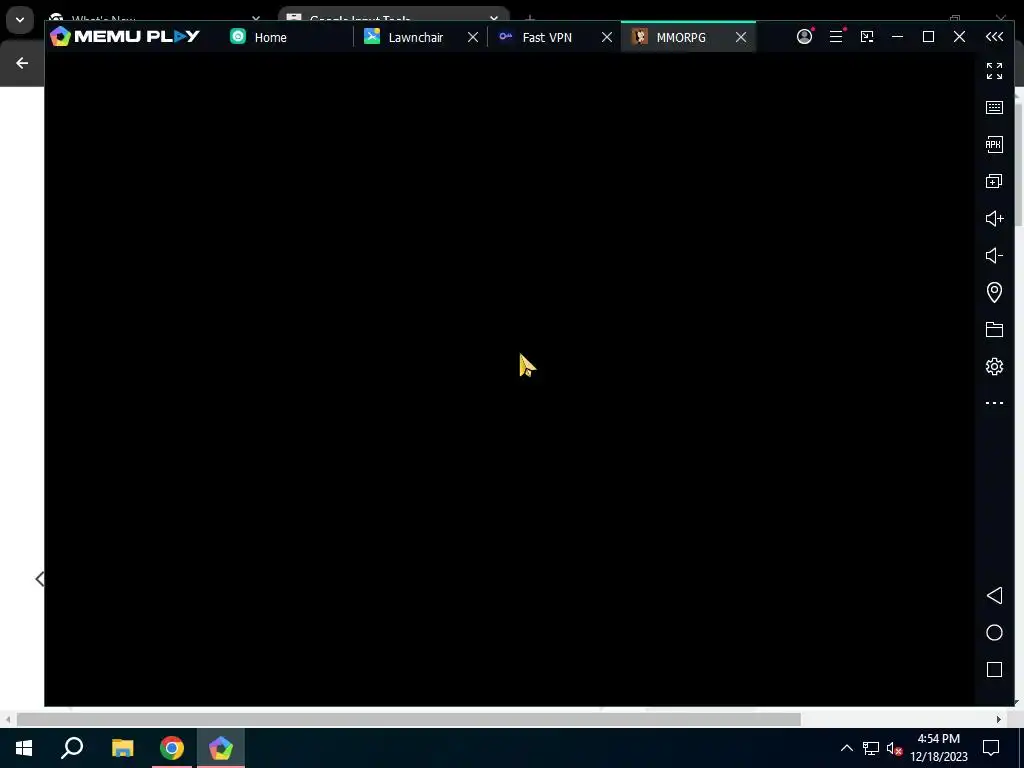Click the muted volume tray icon
The width and height of the screenshot is (1024, 768).
coord(894,748)
